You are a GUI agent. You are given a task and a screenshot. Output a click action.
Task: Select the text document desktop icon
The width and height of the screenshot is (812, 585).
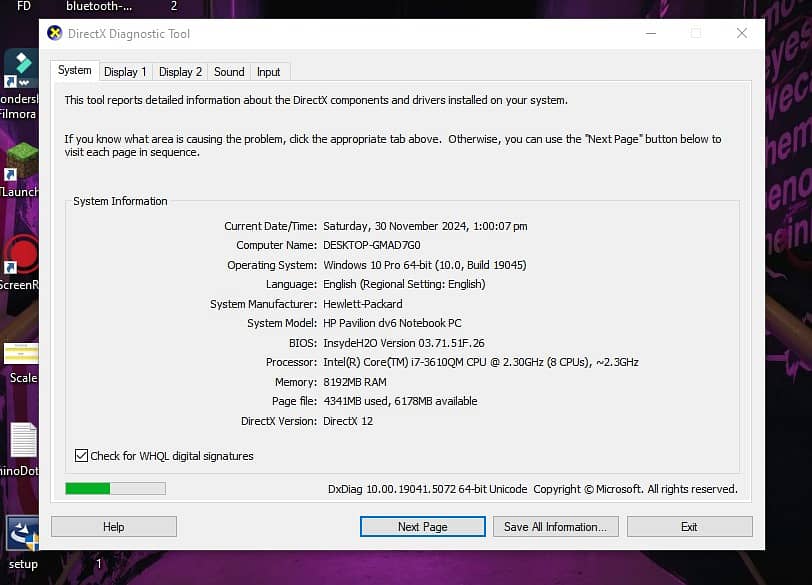23,440
